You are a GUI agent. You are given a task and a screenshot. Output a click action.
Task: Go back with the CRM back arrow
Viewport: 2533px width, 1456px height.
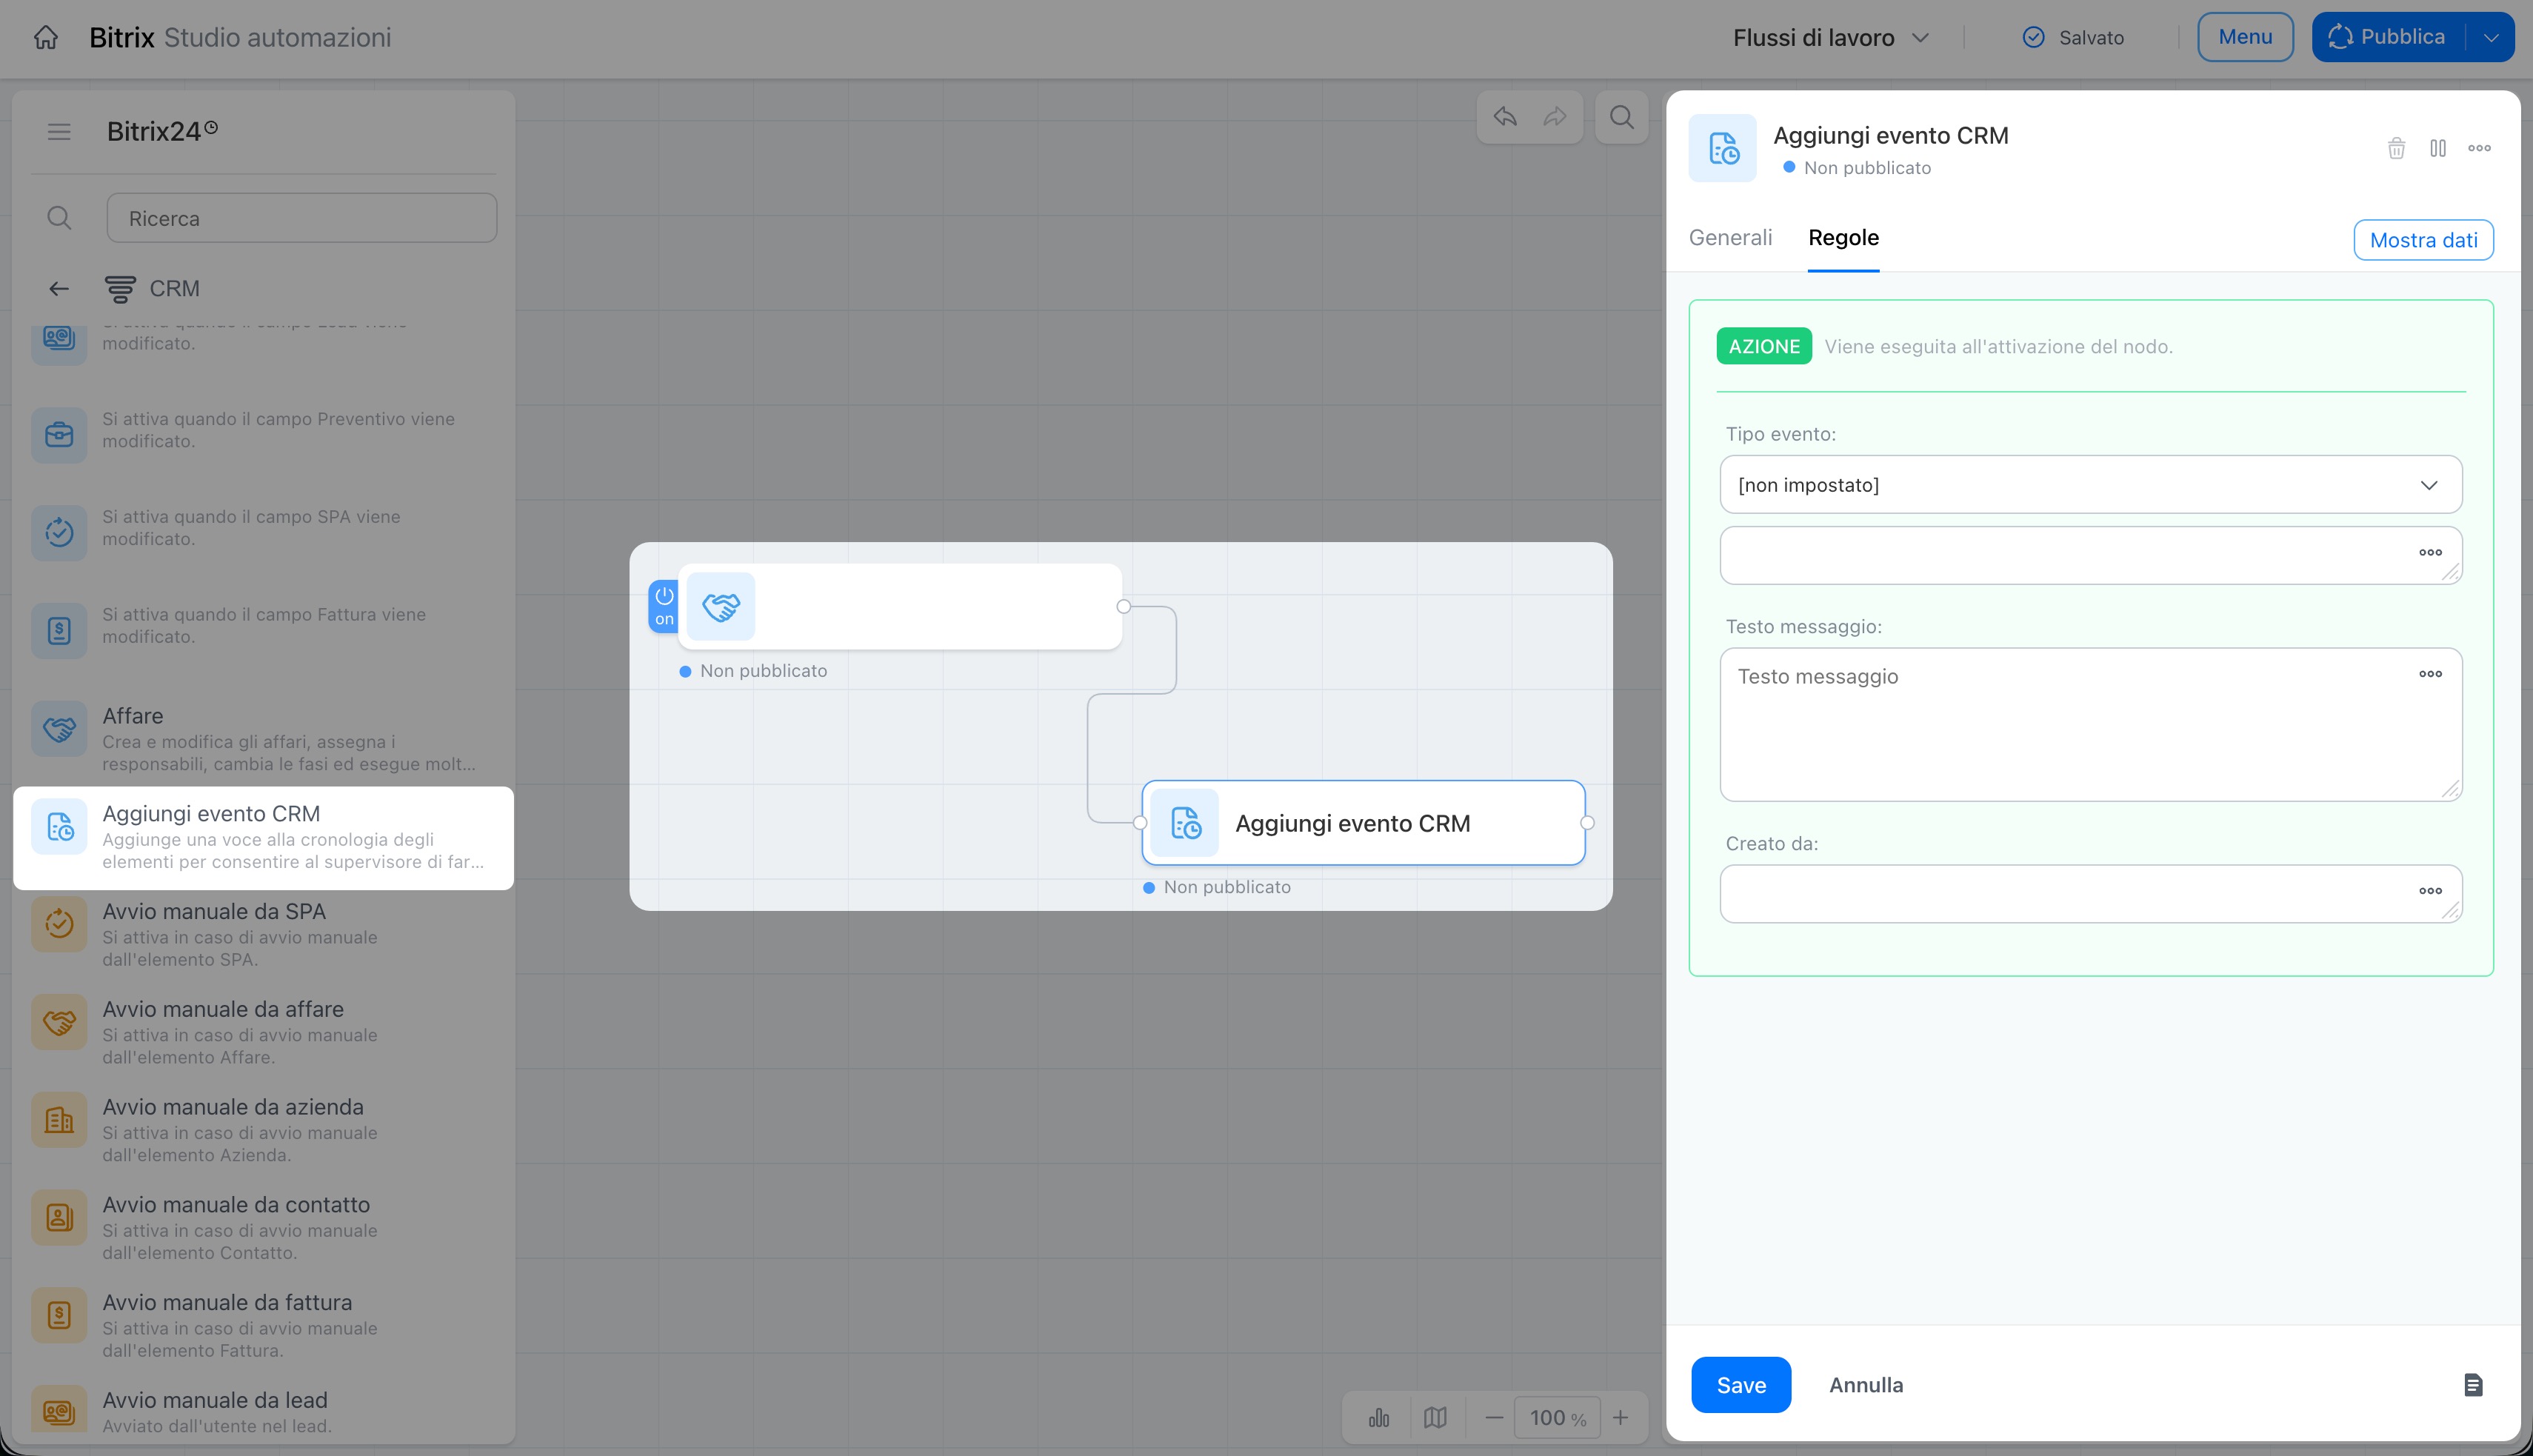pyautogui.click(x=59, y=289)
